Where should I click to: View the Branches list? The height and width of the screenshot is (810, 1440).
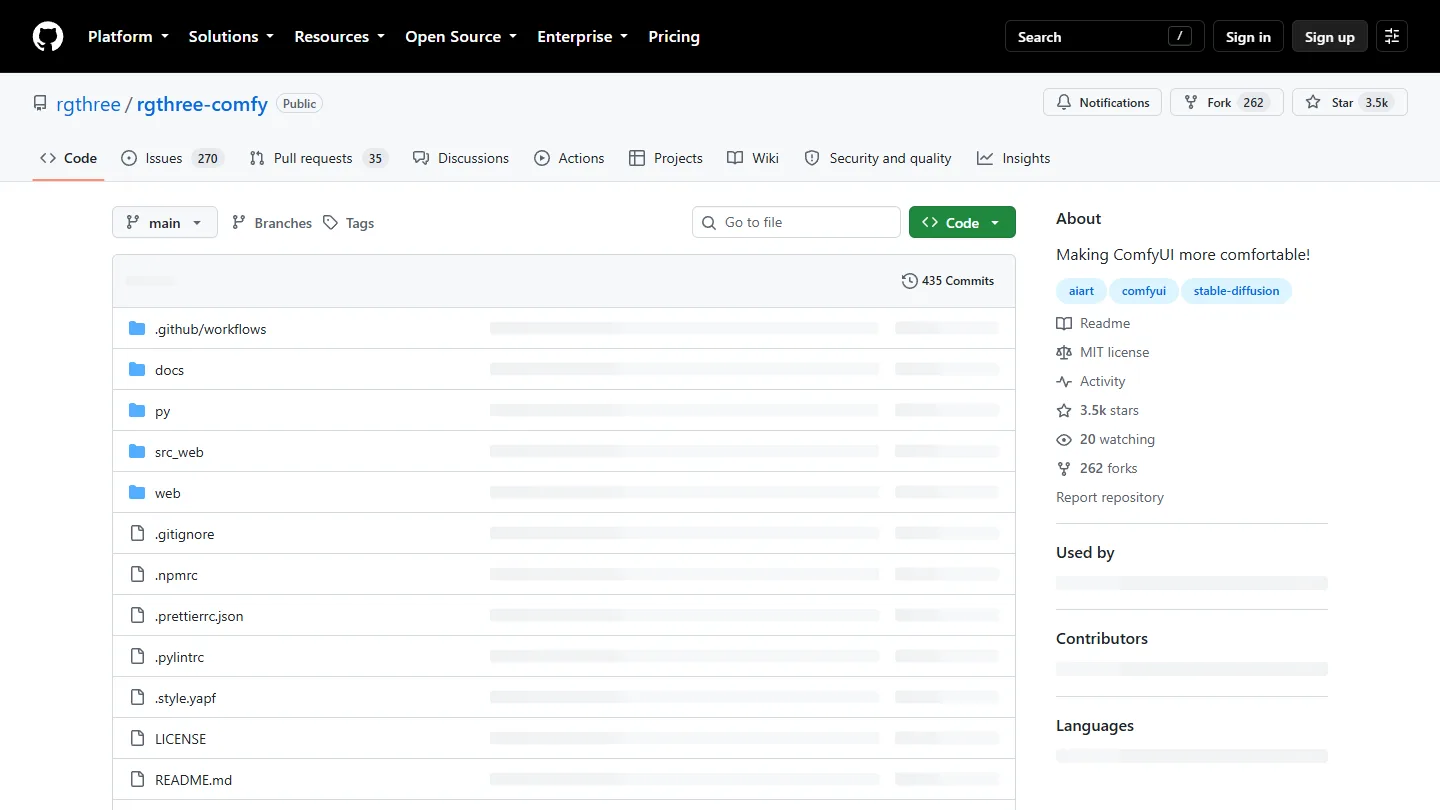(x=272, y=223)
